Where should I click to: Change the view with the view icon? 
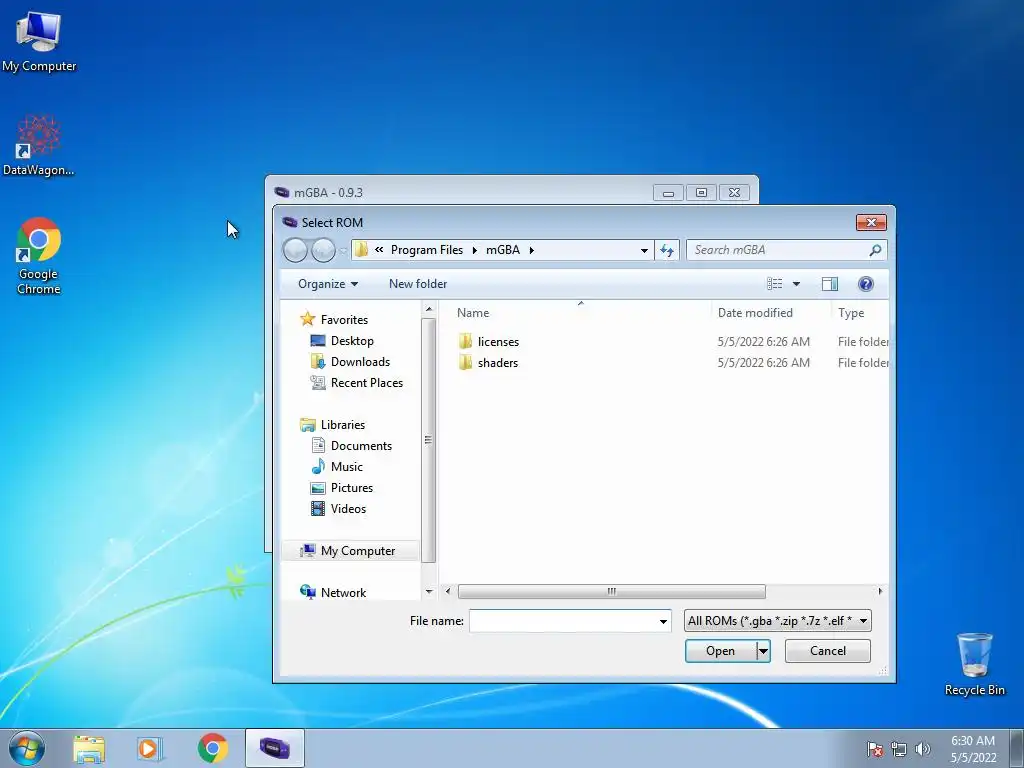pyautogui.click(x=775, y=283)
